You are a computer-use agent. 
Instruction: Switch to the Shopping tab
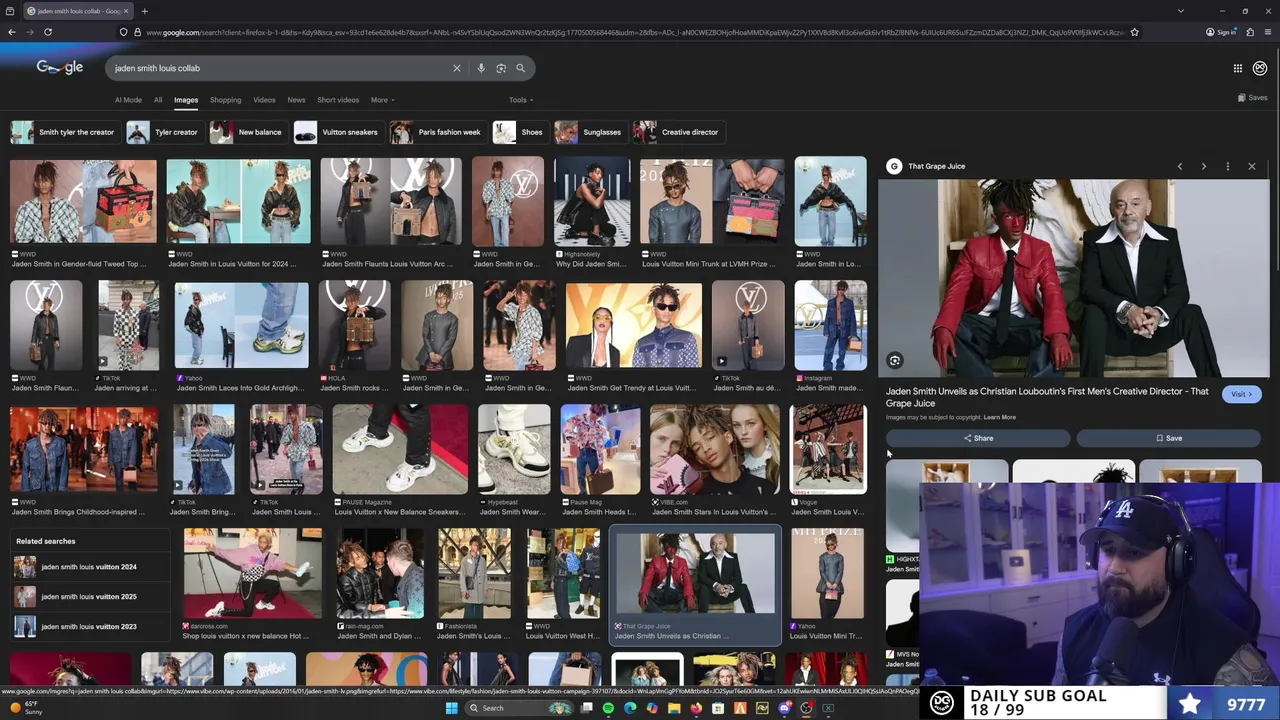tap(225, 100)
